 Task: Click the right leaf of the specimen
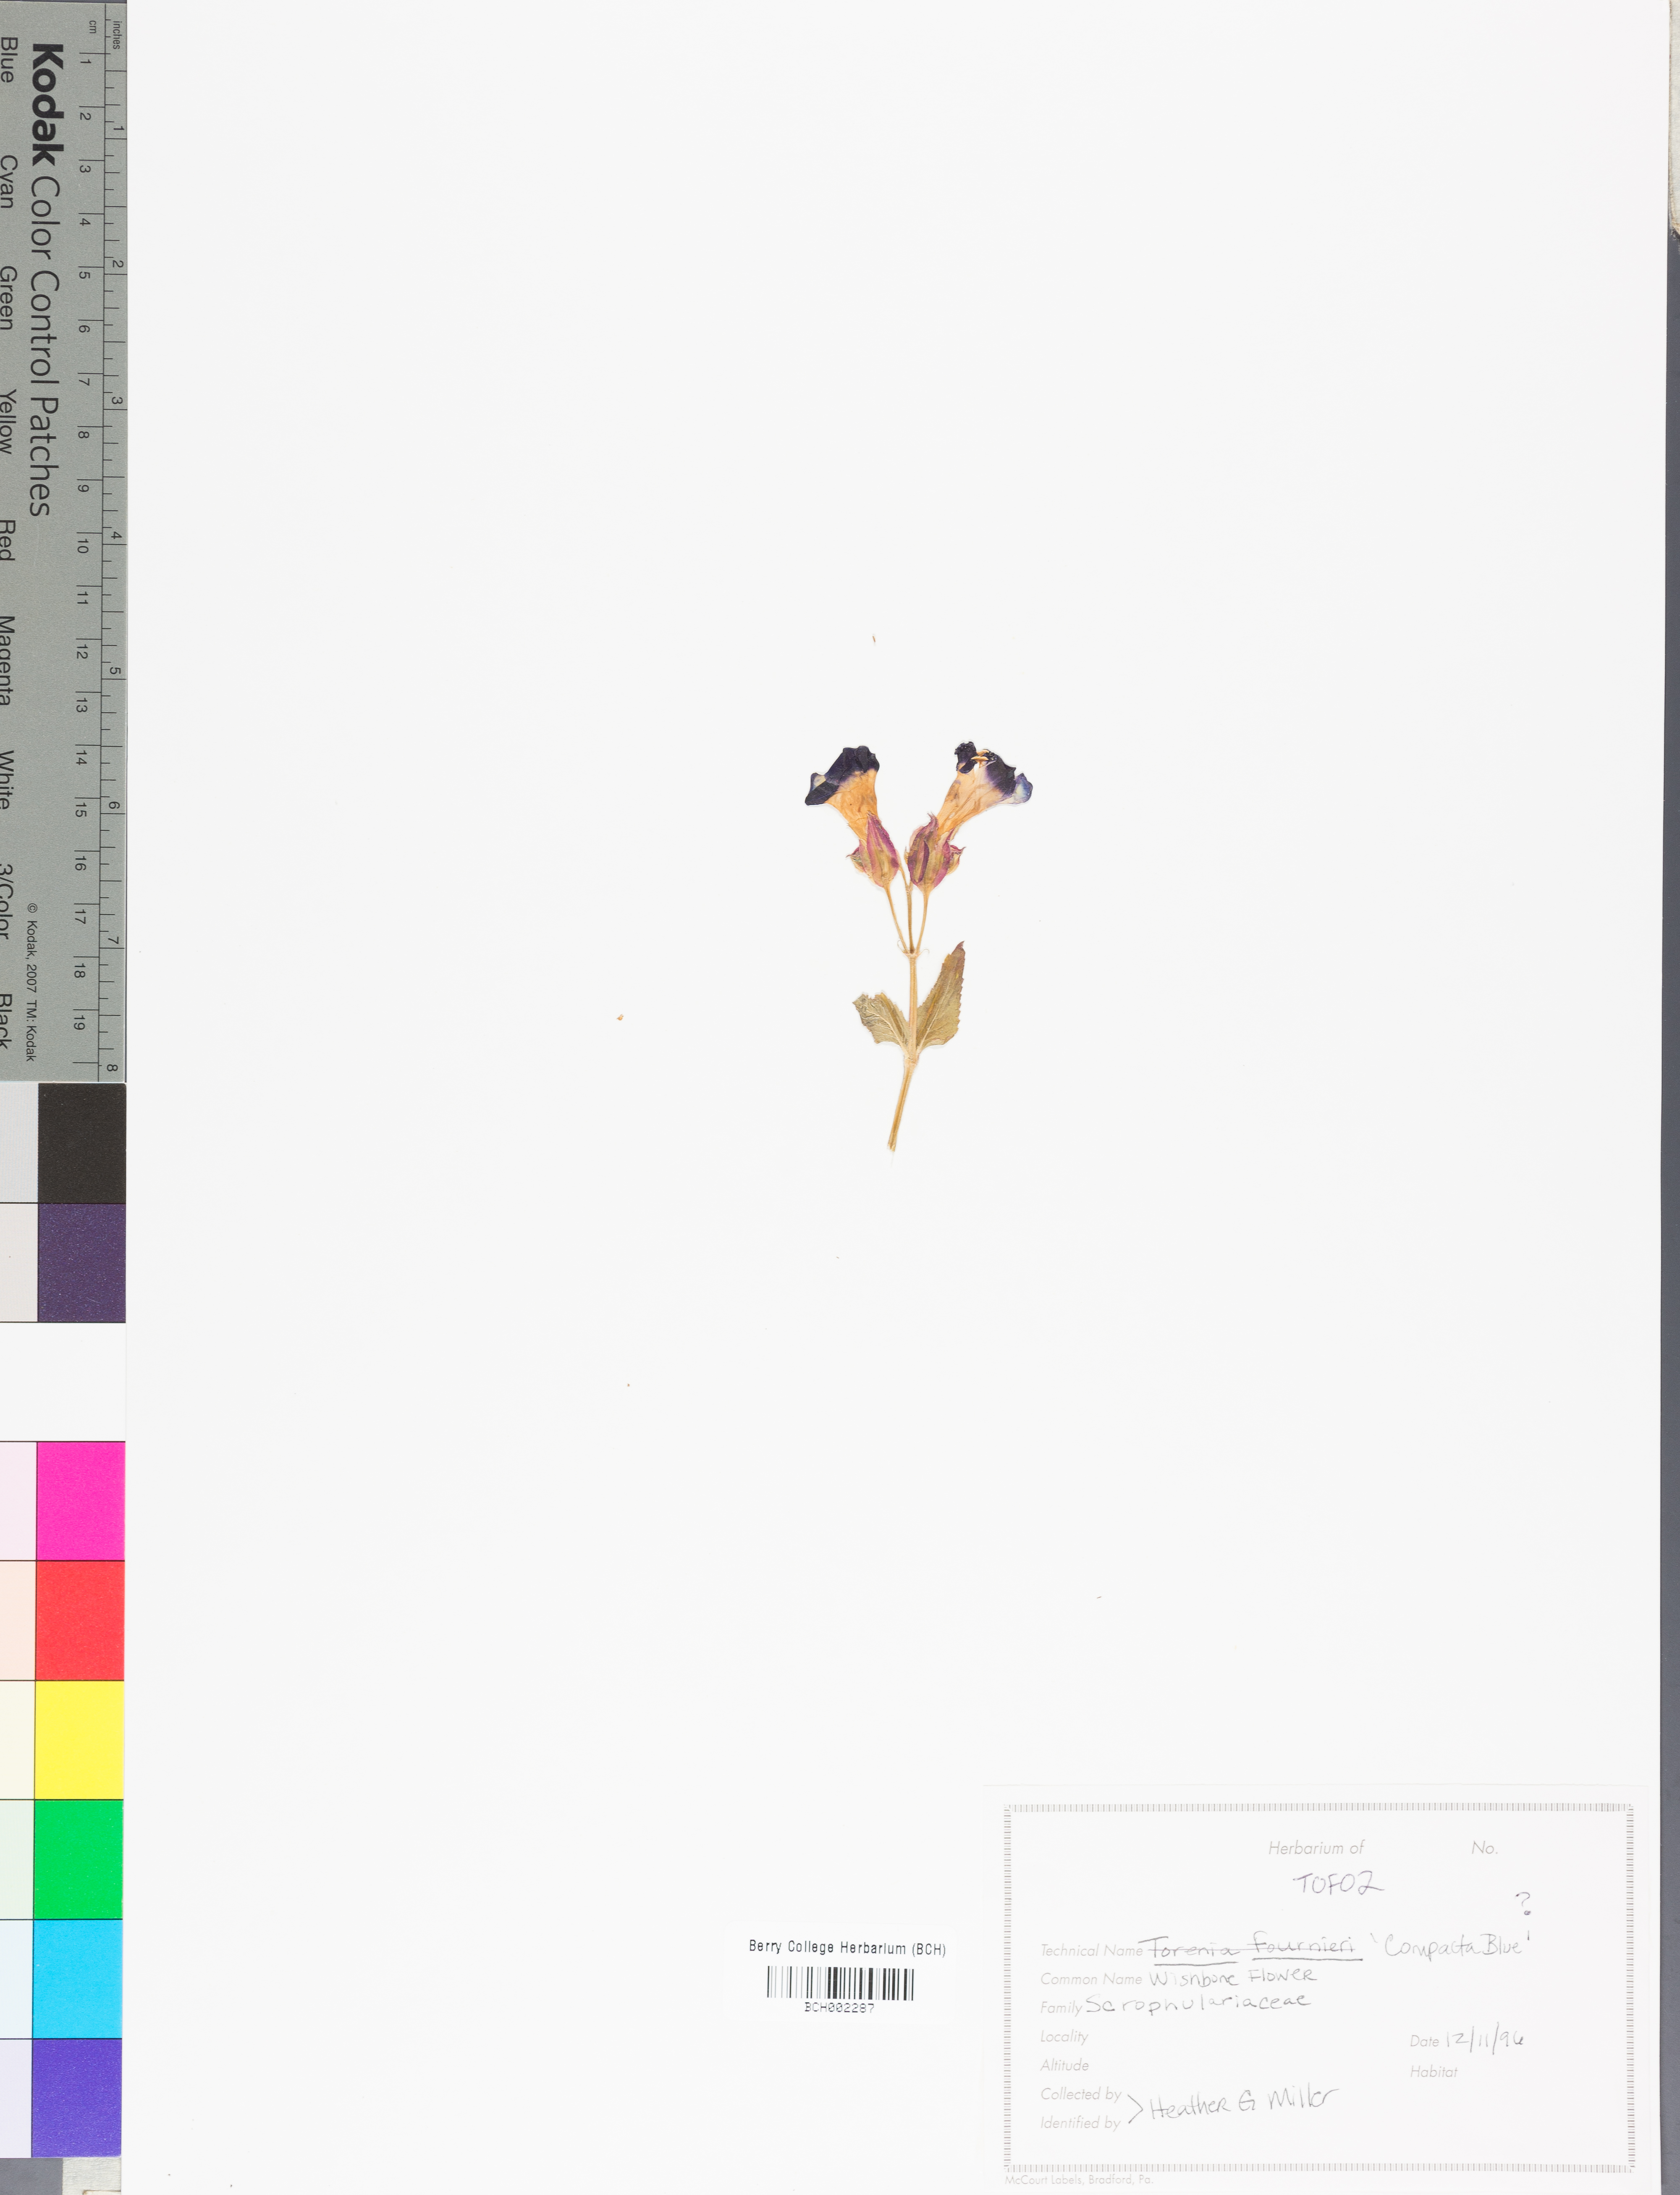(941, 1000)
